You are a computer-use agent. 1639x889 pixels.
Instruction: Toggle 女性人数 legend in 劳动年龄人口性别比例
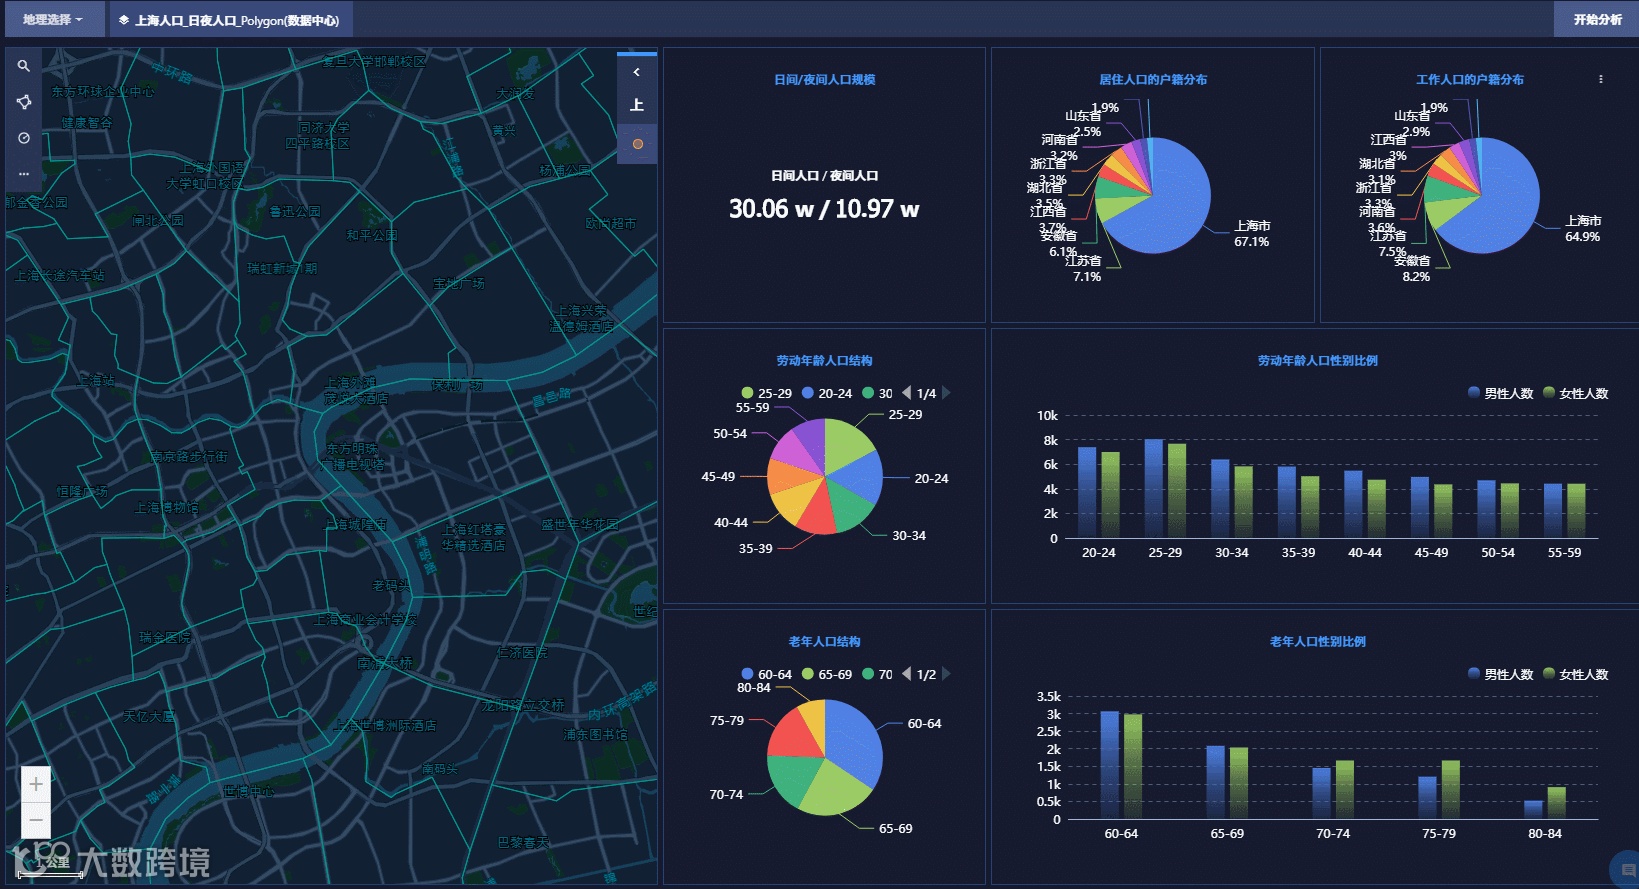tap(1575, 393)
